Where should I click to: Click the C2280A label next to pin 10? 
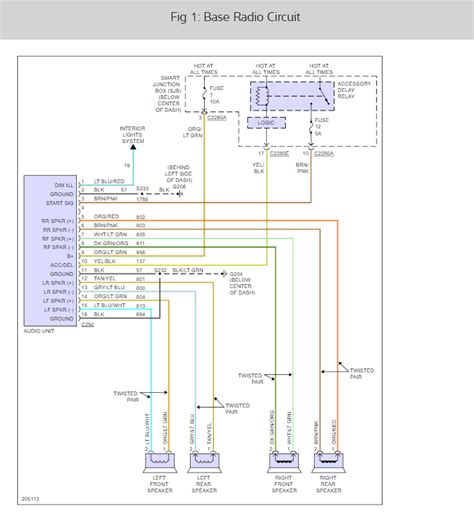click(324, 153)
